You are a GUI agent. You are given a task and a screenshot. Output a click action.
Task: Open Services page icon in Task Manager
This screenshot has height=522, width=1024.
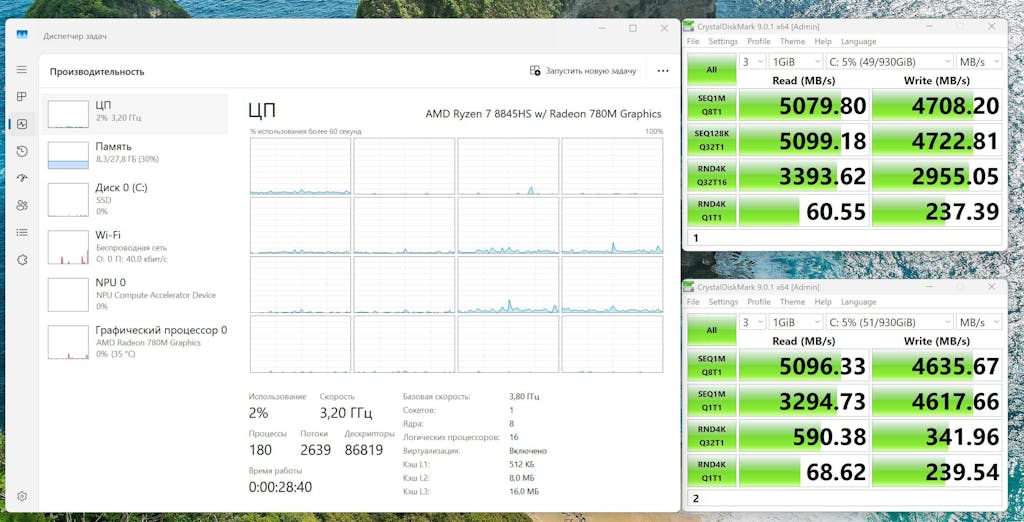tap(22, 259)
